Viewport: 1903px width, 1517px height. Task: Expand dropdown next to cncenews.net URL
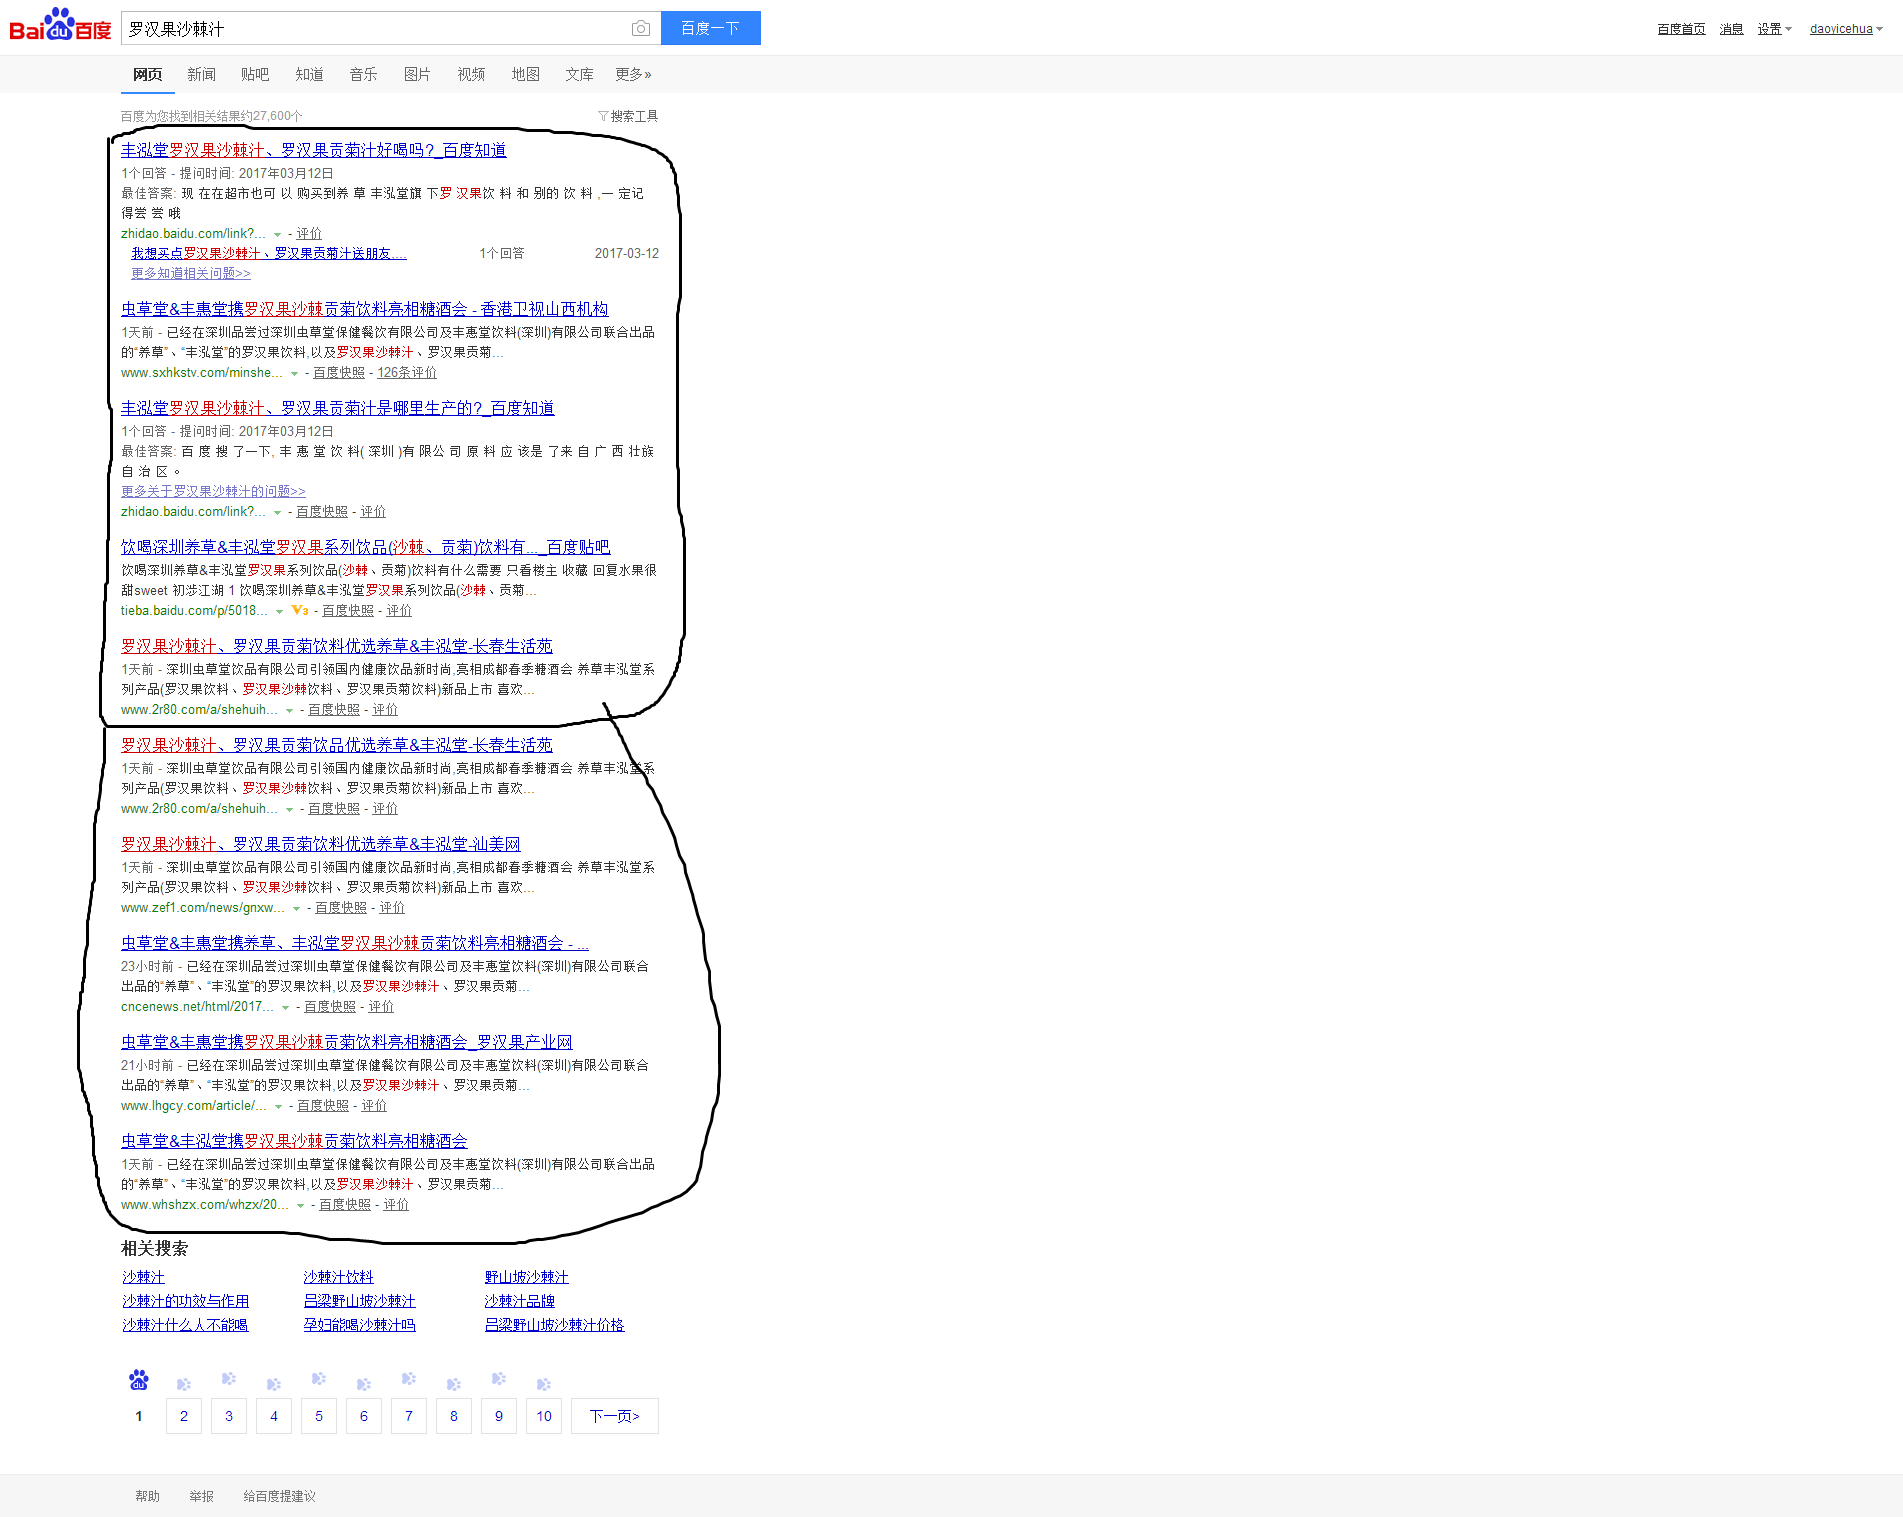pos(285,1007)
